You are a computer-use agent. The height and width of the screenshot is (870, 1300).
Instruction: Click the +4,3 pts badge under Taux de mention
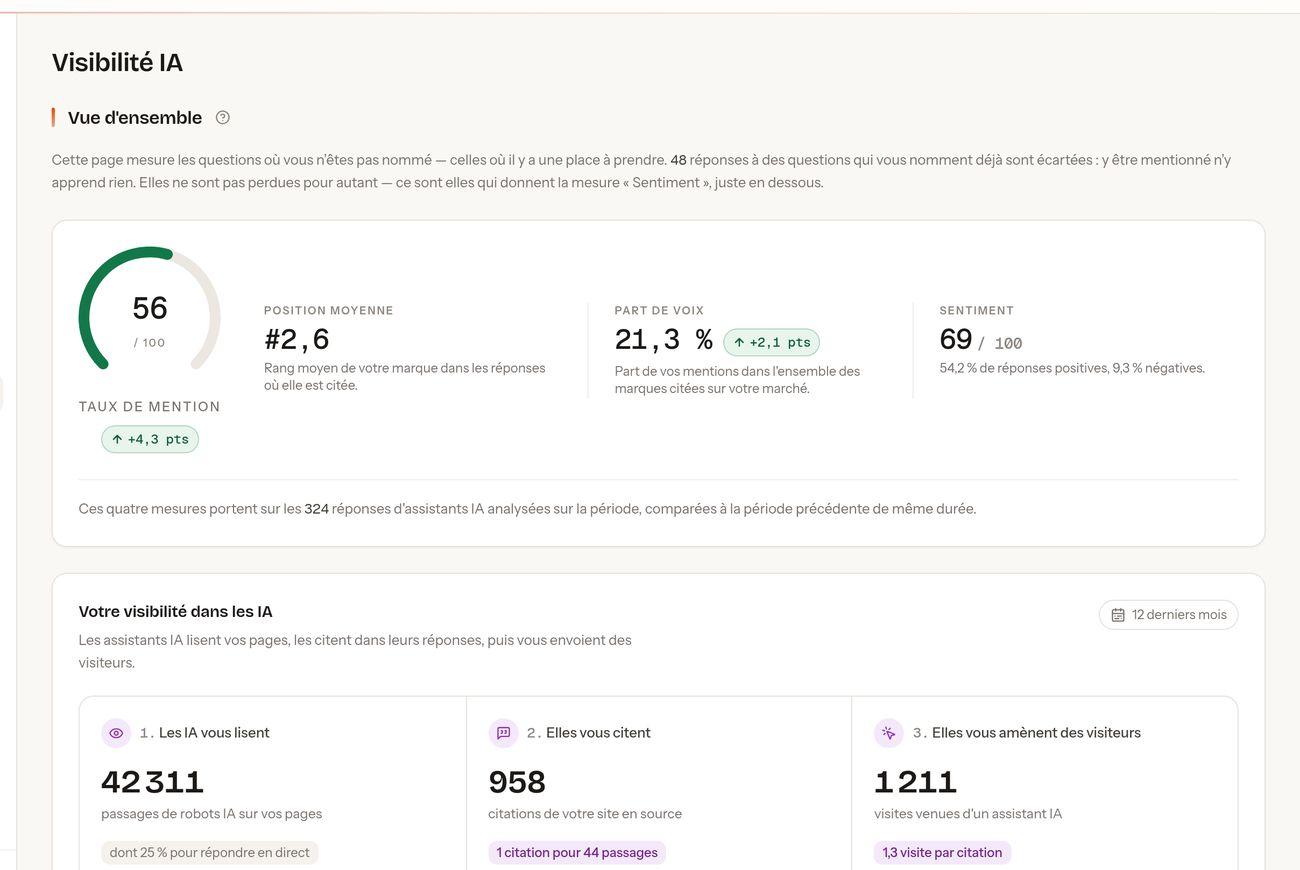click(150, 439)
